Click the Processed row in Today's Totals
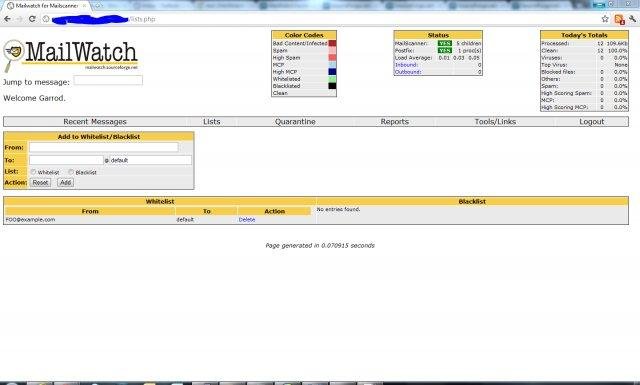The image size is (640, 385). point(584,43)
